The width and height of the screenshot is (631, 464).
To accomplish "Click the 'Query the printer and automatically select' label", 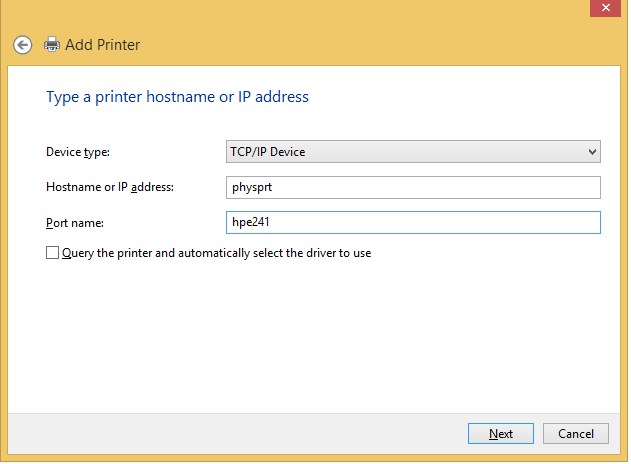I will [216, 253].
